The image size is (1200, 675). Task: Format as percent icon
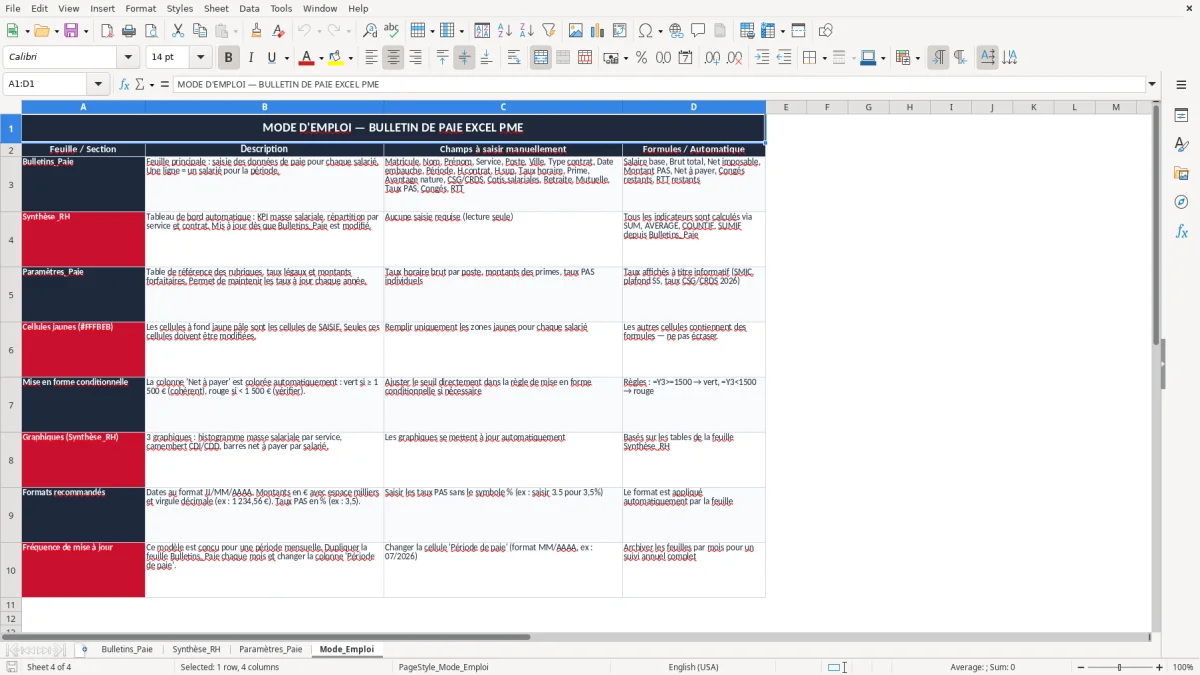pyautogui.click(x=641, y=58)
